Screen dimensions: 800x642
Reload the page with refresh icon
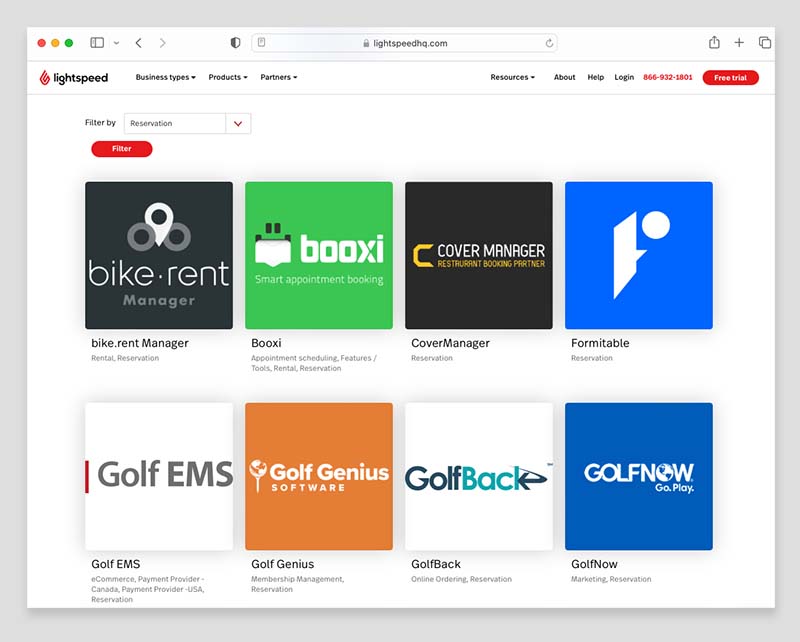pos(549,43)
